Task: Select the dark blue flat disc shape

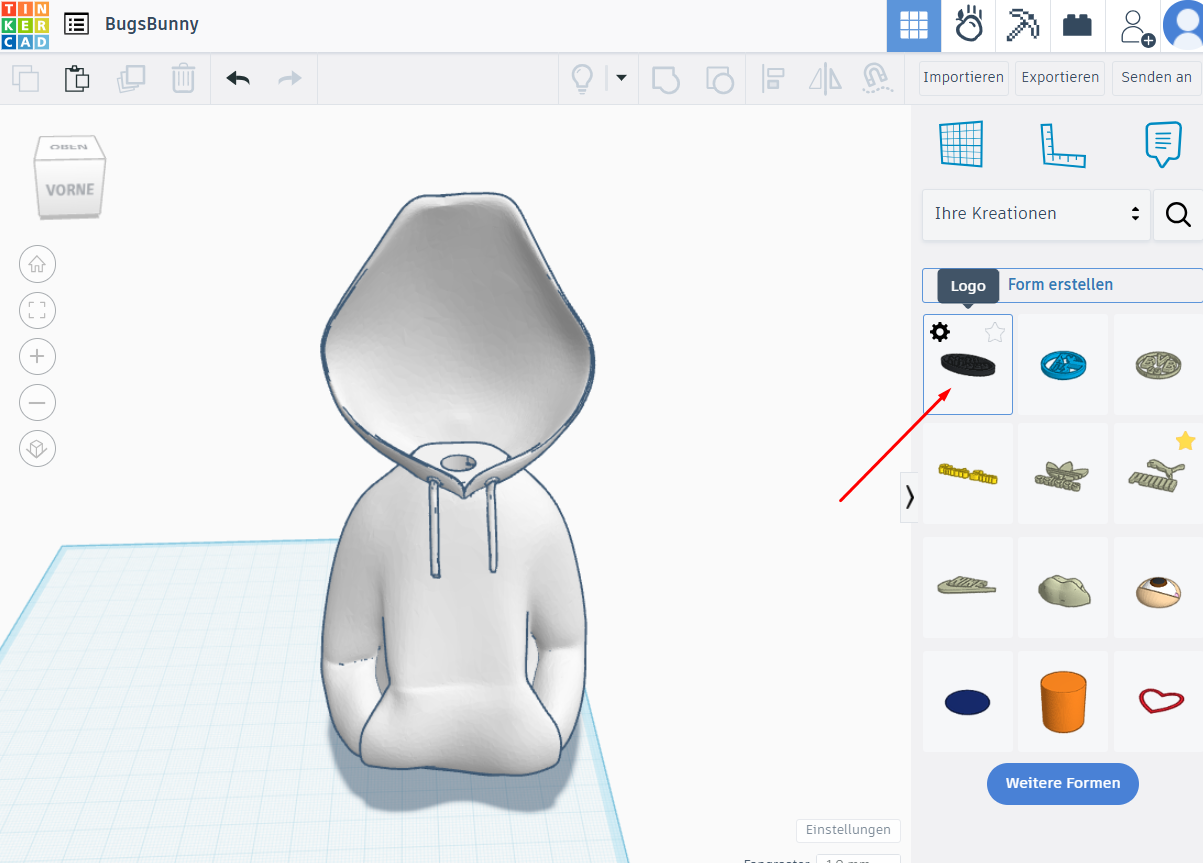Action: coord(968,701)
